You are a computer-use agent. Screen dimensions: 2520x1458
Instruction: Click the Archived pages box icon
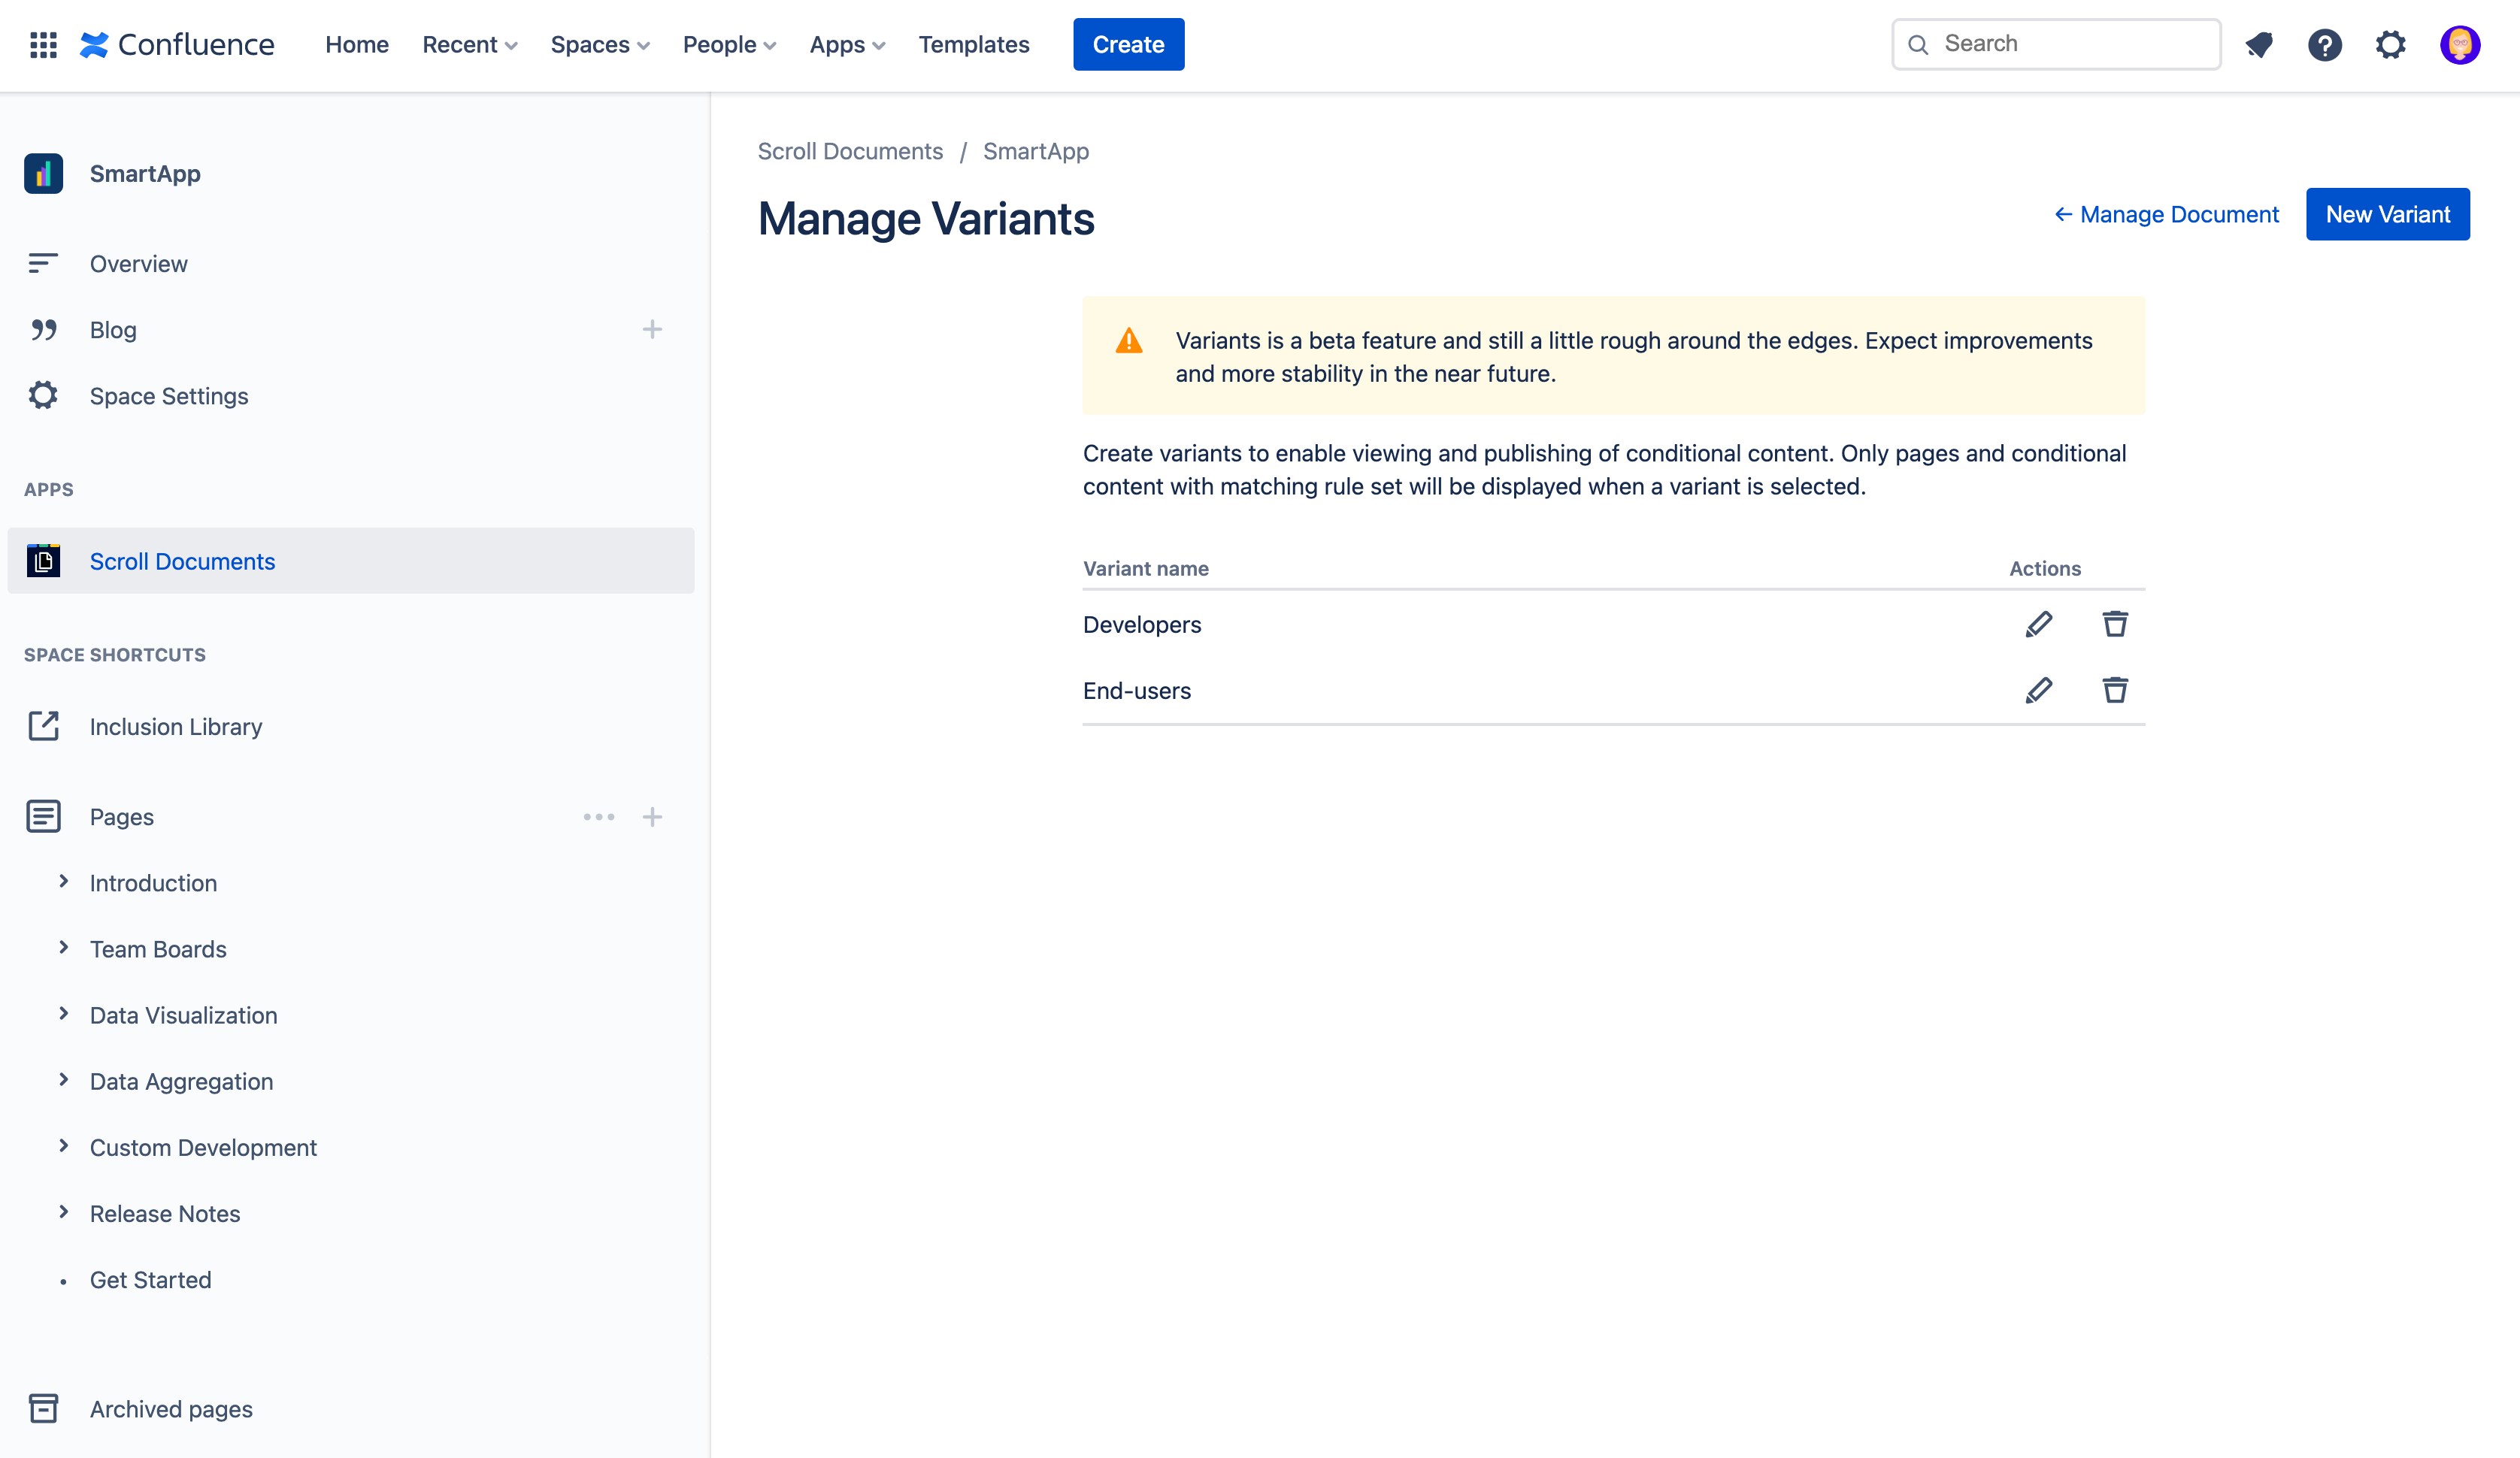click(x=43, y=1408)
